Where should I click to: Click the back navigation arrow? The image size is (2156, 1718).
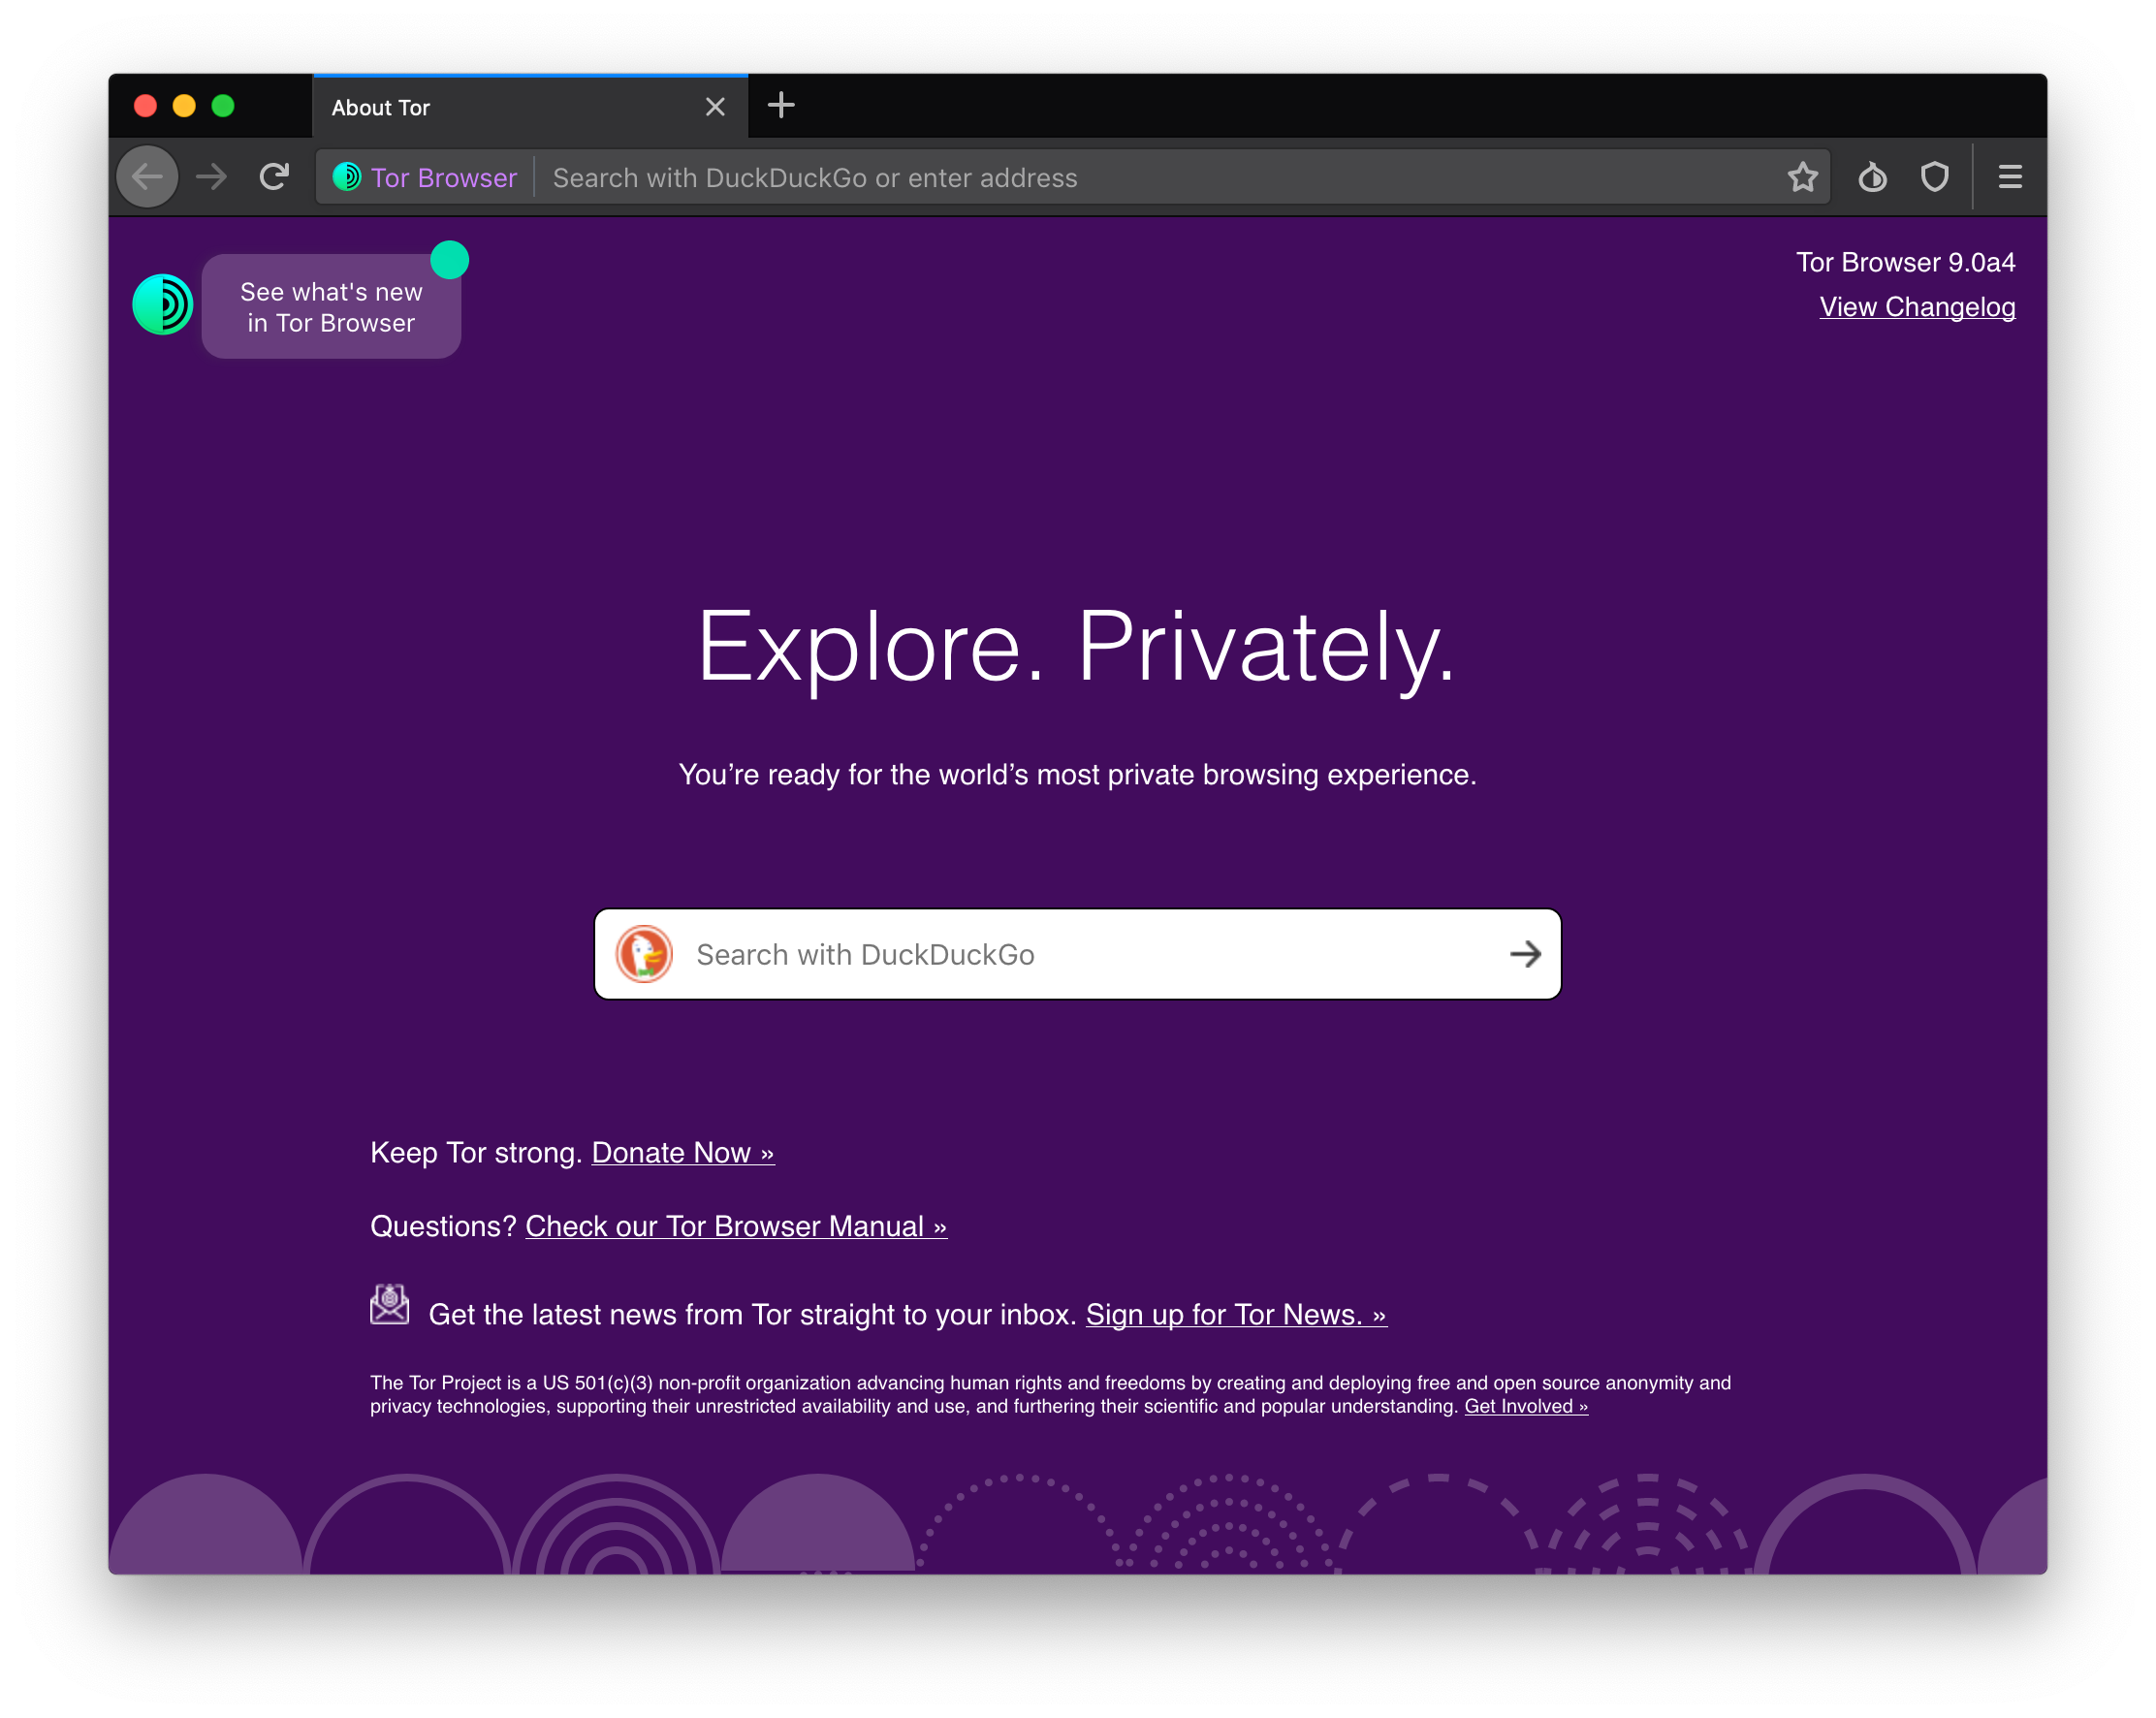tap(147, 177)
